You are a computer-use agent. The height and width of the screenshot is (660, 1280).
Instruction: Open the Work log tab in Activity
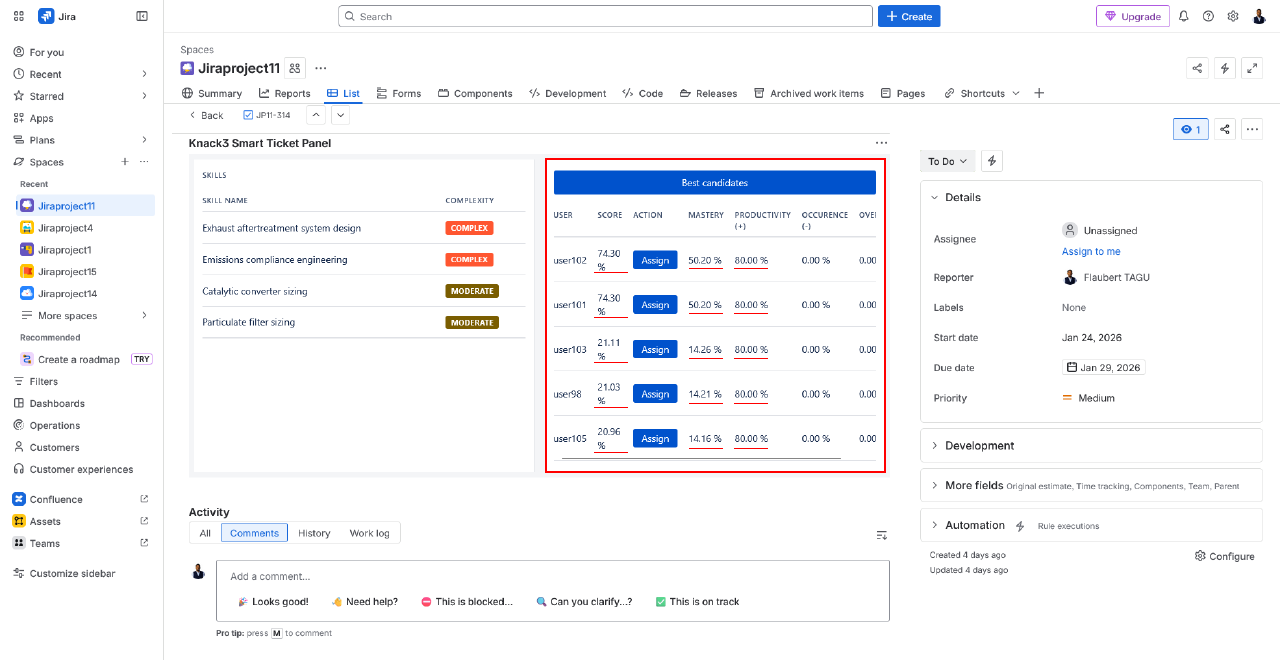tap(369, 533)
